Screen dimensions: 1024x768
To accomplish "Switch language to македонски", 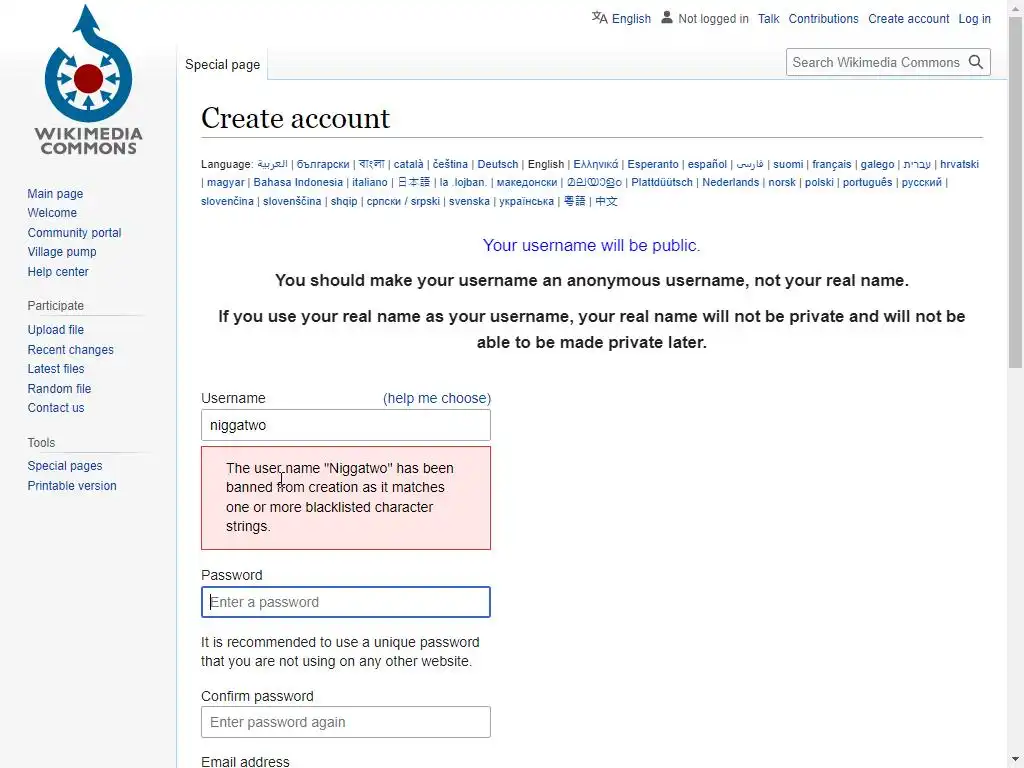I will [526, 182].
